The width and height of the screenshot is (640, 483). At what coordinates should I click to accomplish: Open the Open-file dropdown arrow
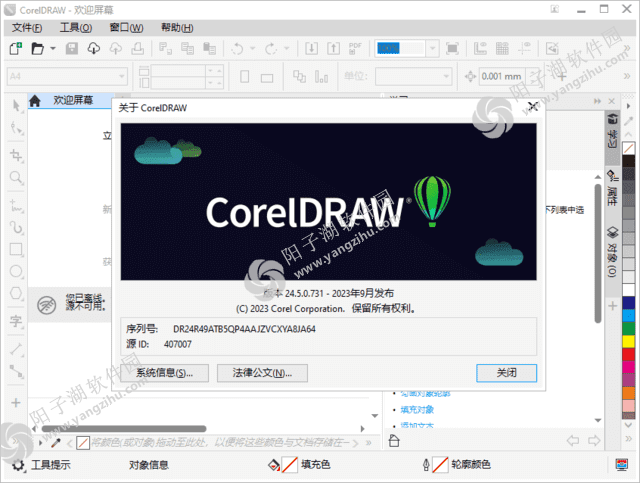point(53,49)
